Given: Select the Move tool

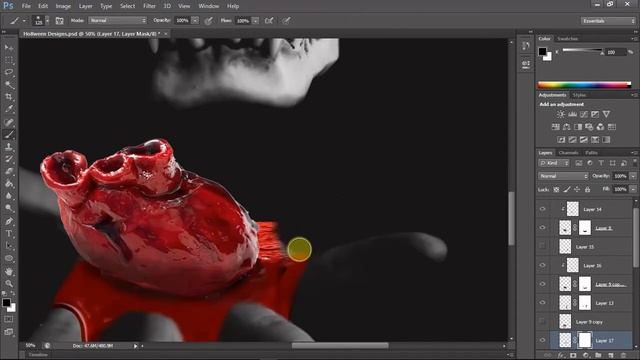Looking at the screenshot, I should click(x=9, y=48).
